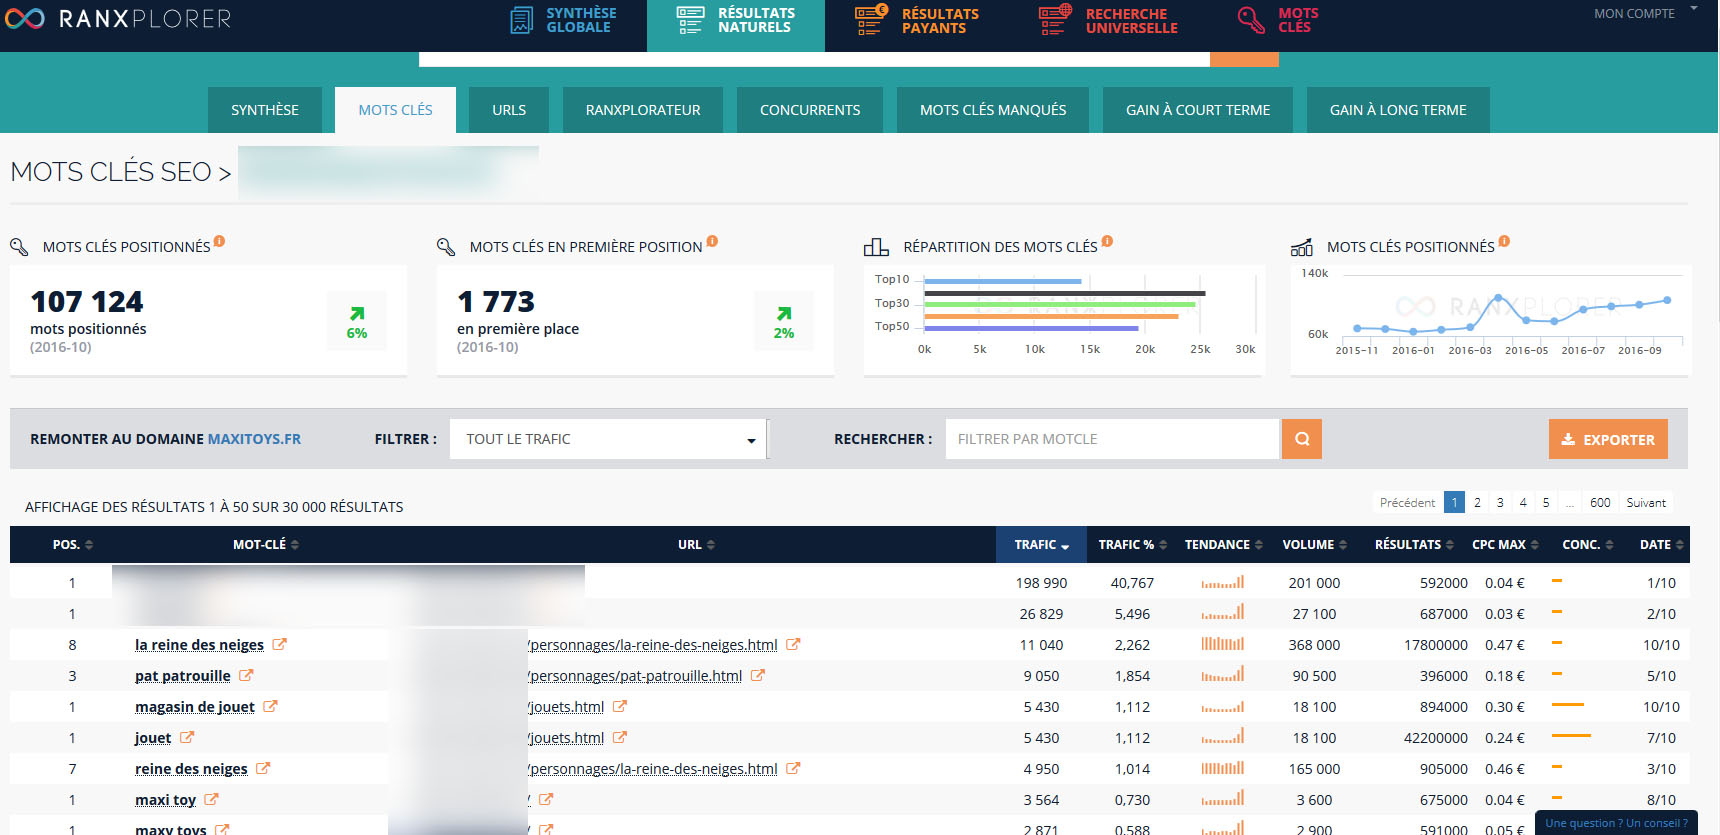Switch to Ranxplorateur tab
1720x835 pixels.
point(643,110)
